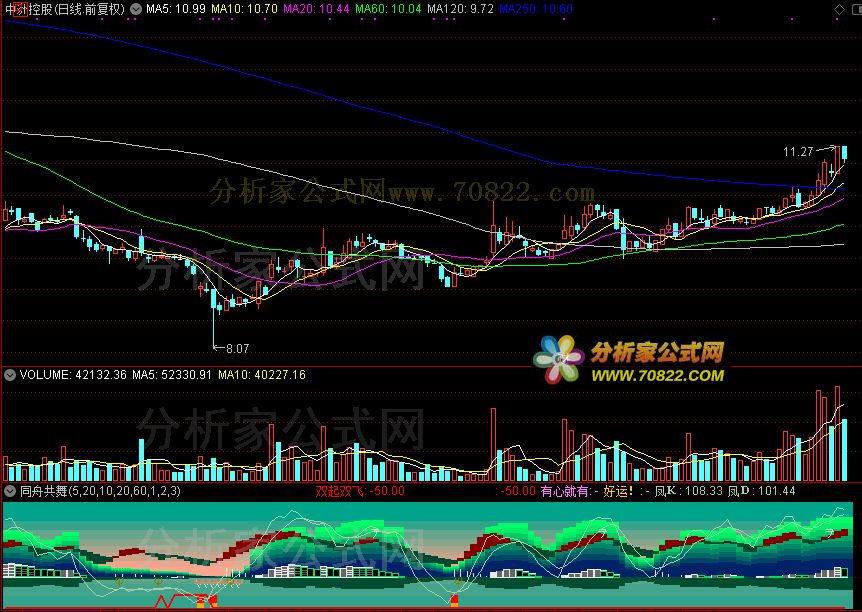
Task: Click the 凤D: 101.44 value
Action: (x=761, y=491)
